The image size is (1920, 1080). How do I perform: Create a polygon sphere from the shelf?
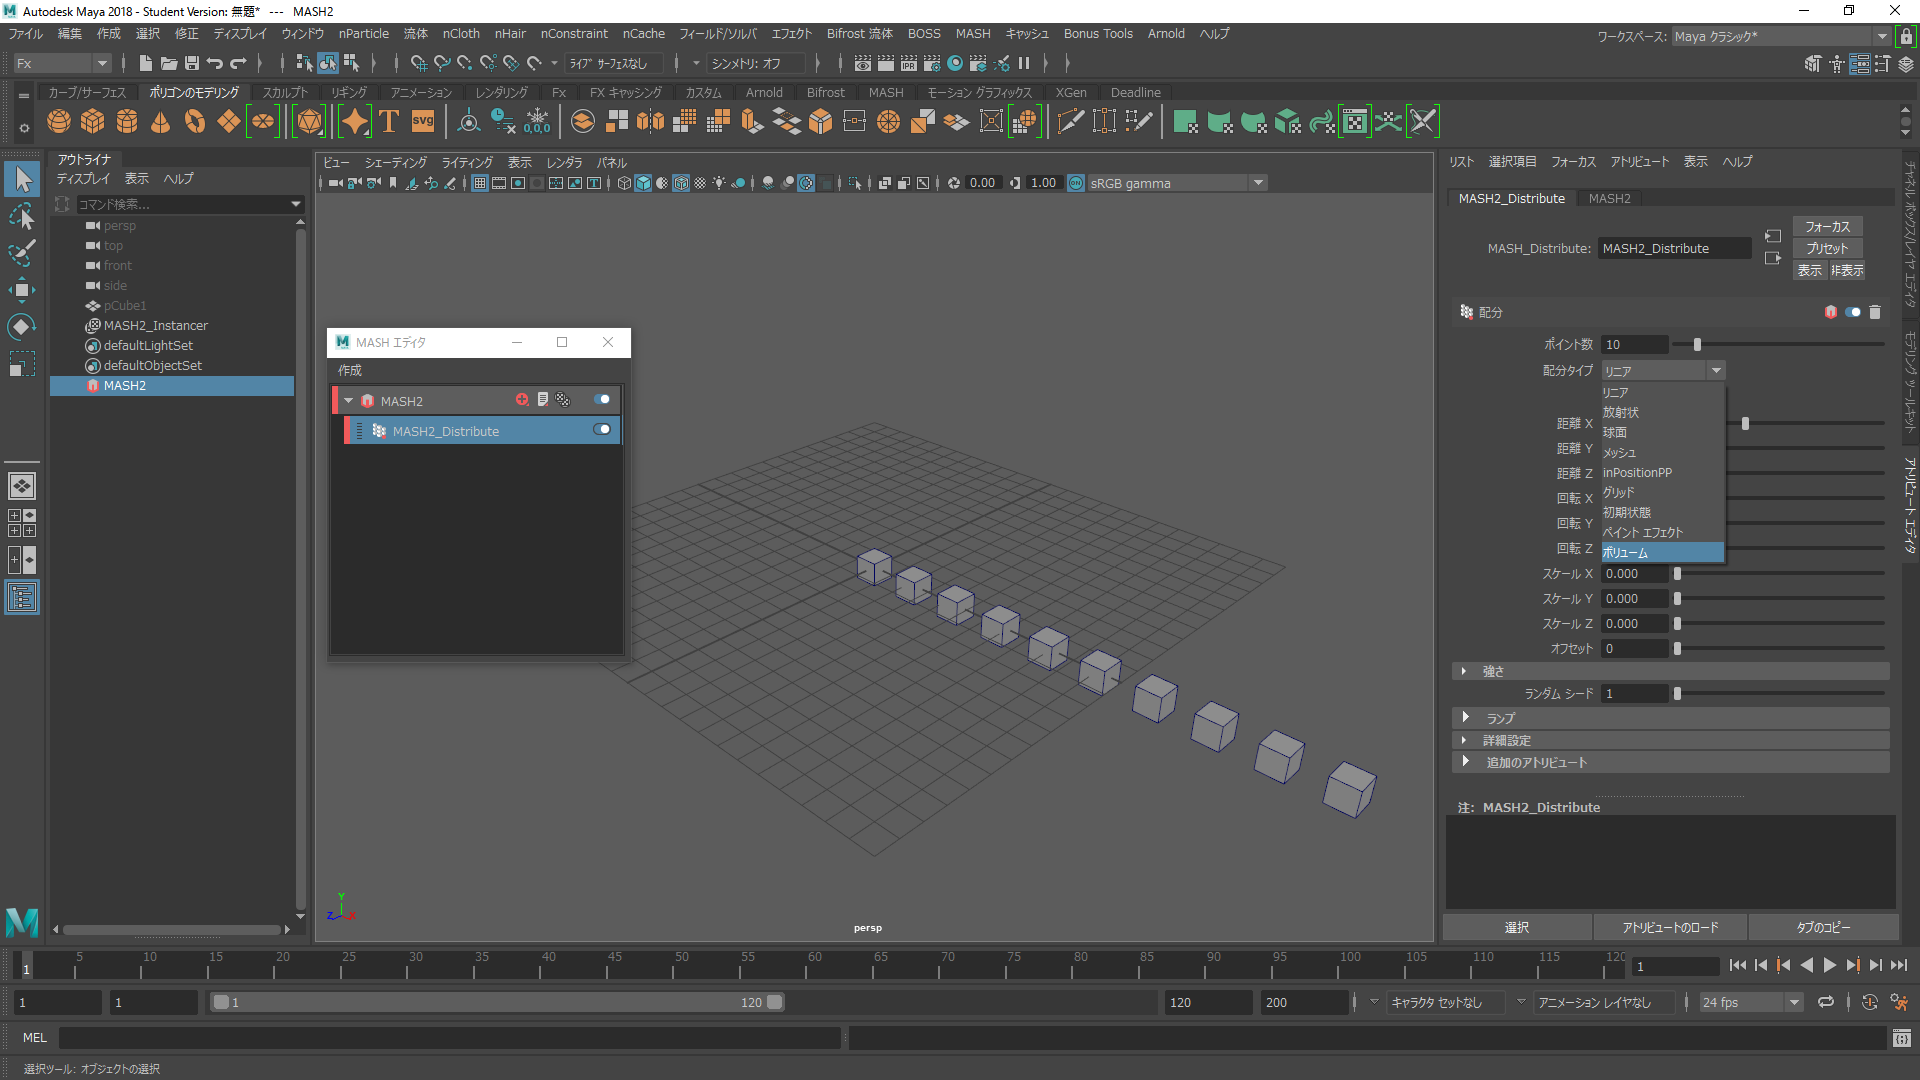pos(58,121)
